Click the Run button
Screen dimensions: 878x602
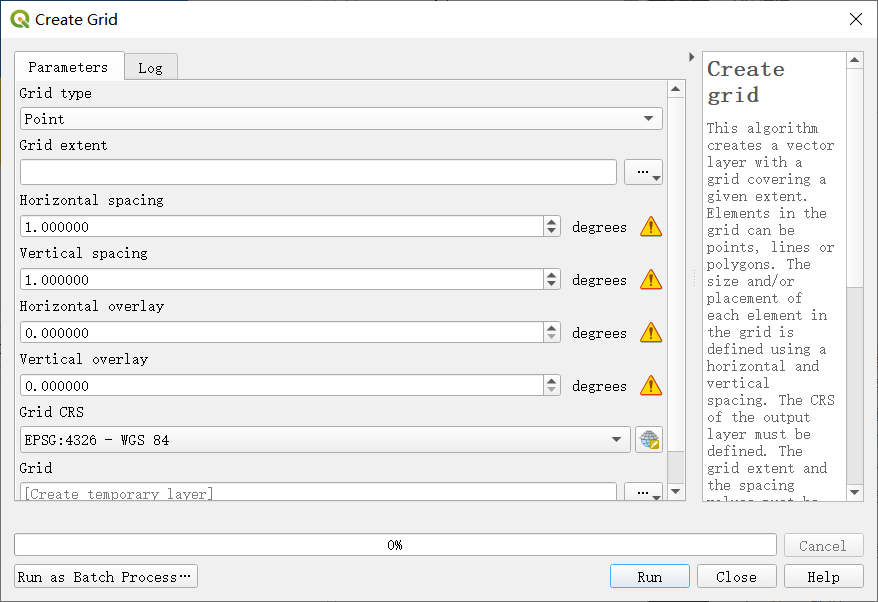point(650,576)
